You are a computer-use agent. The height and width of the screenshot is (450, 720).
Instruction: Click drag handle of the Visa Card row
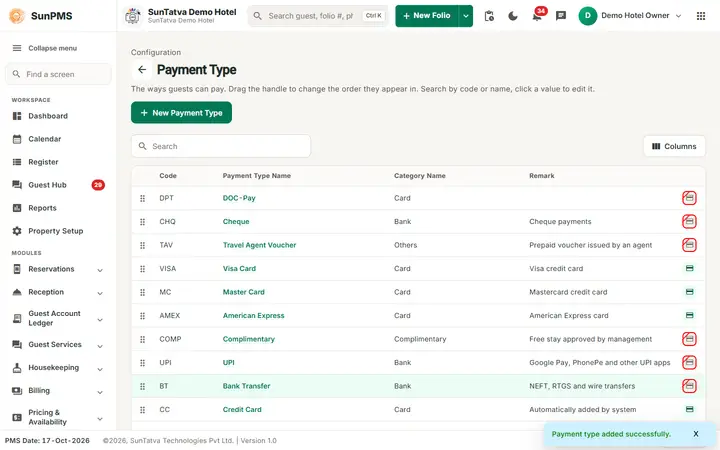142,269
